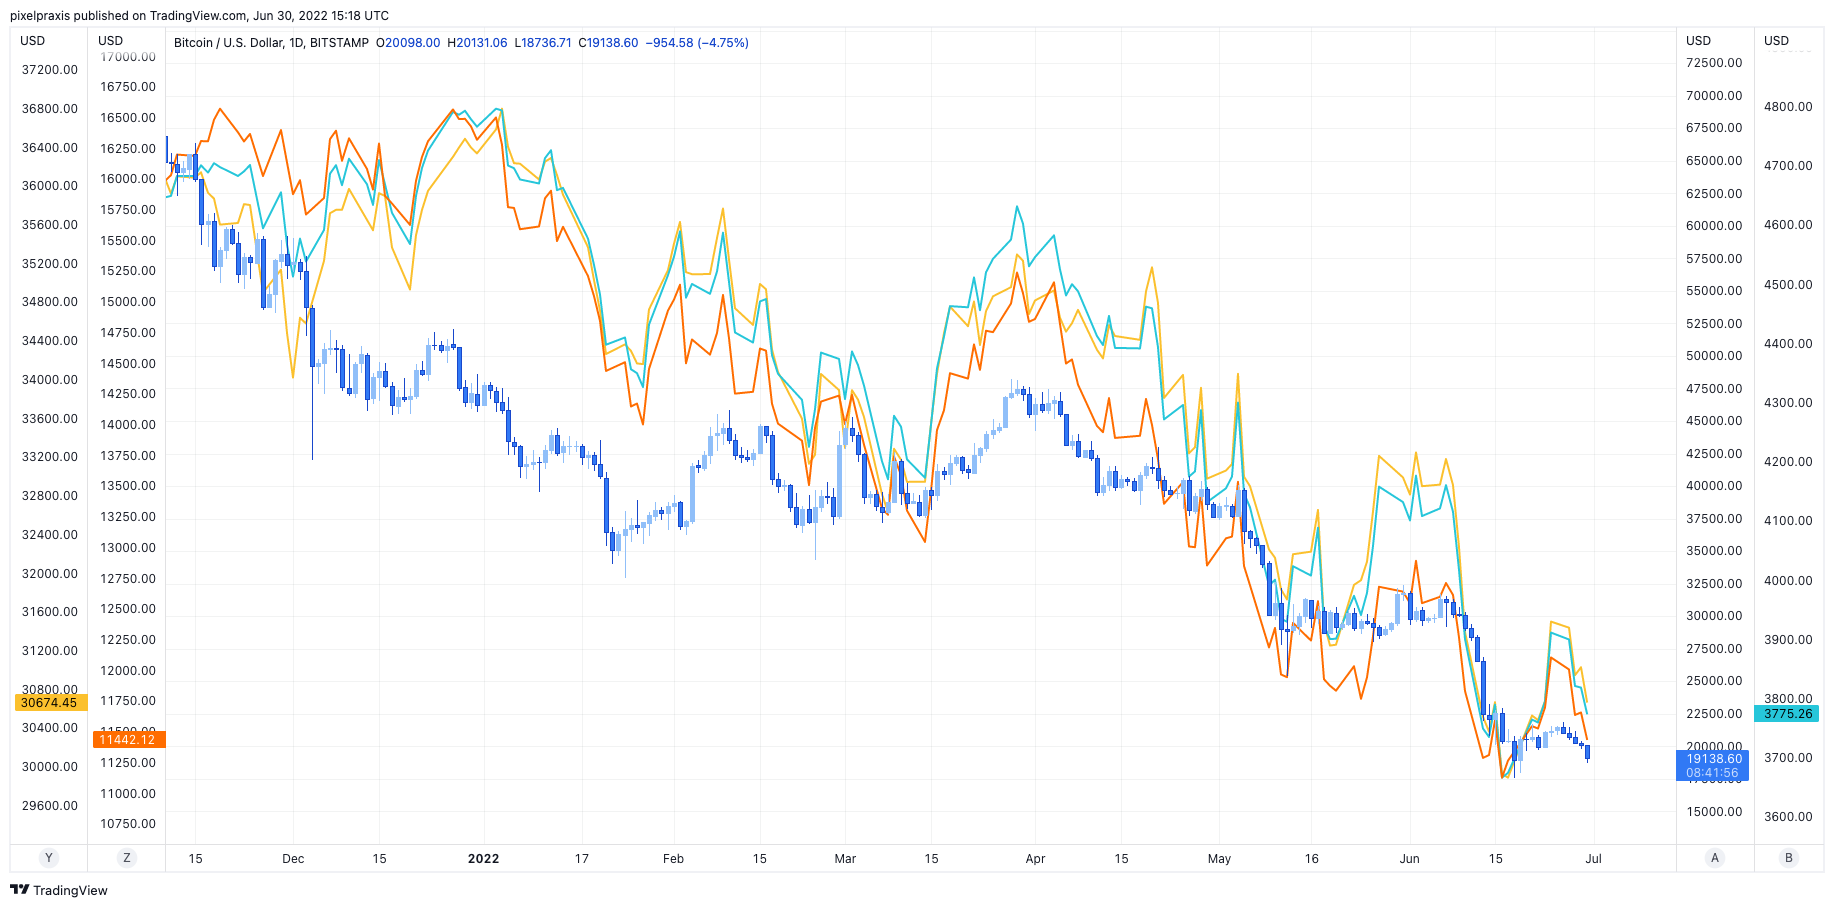Click the 16000.00 tick on the price scale

coord(128,179)
